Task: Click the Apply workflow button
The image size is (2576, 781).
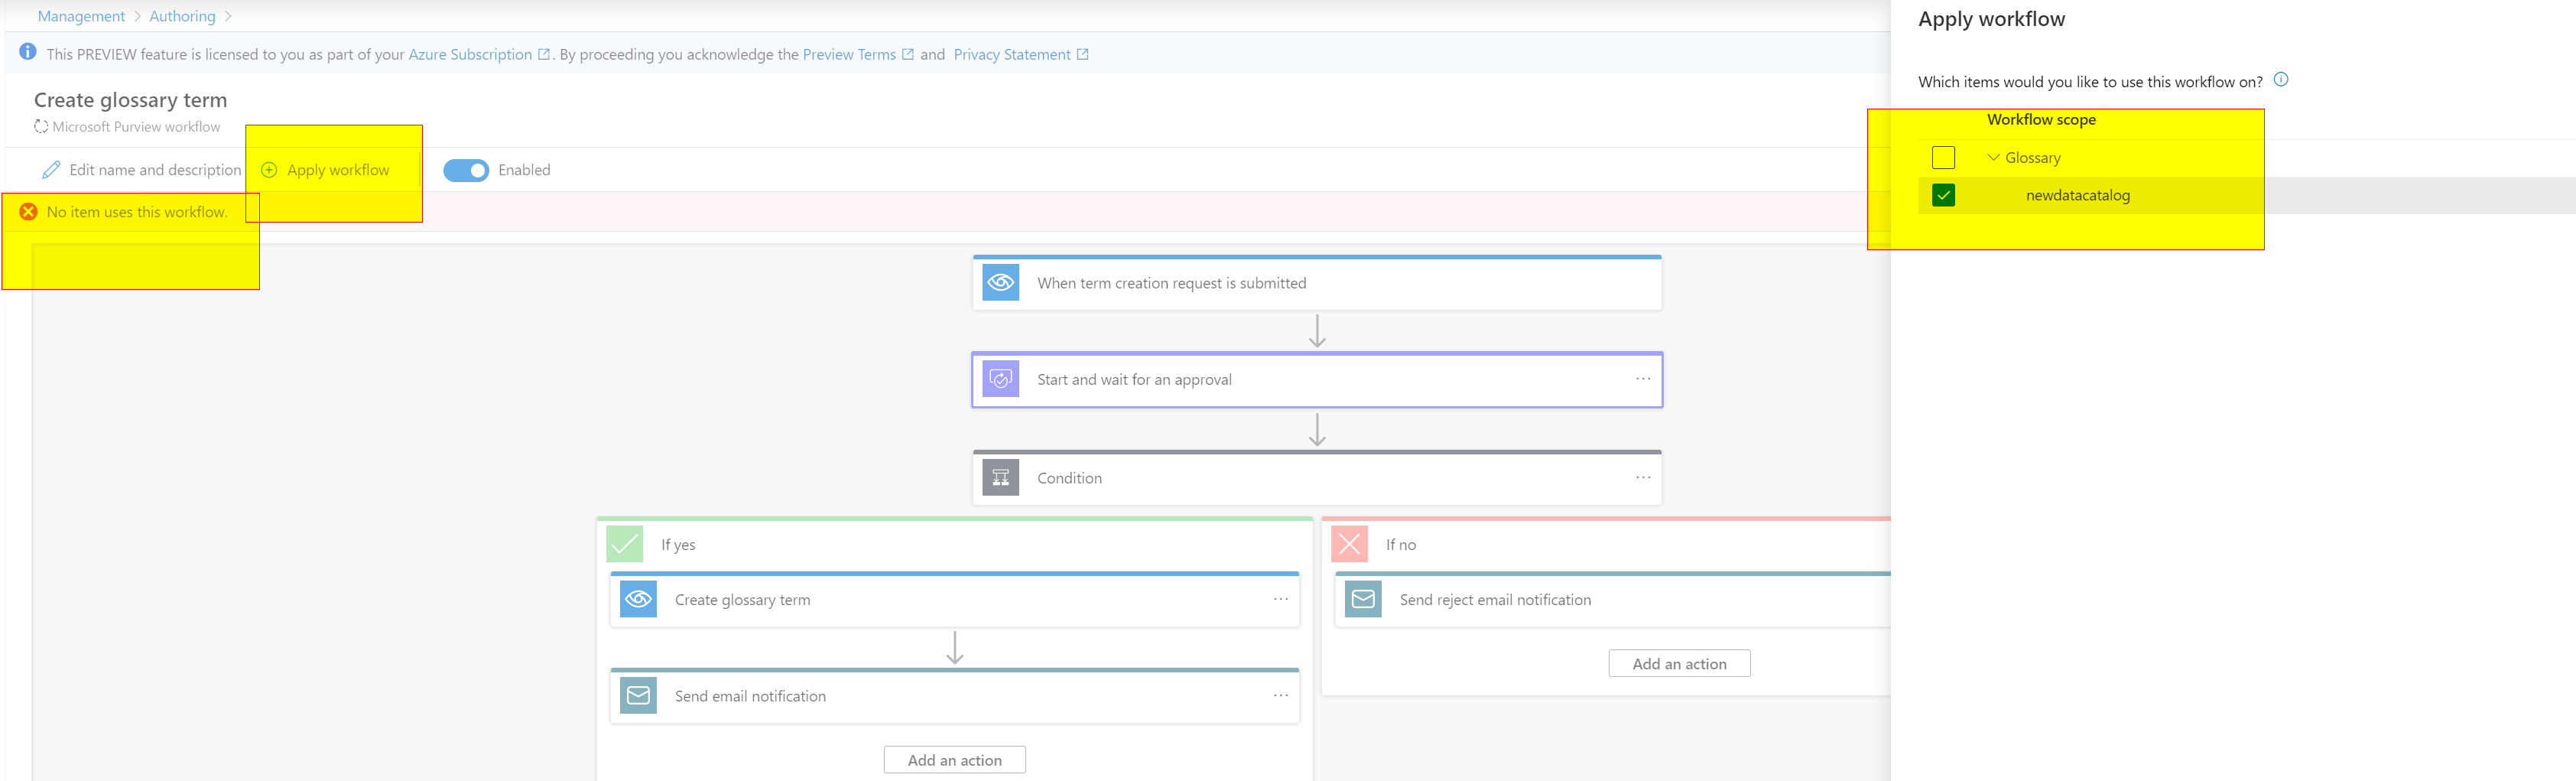Action: [x=326, y=170]
